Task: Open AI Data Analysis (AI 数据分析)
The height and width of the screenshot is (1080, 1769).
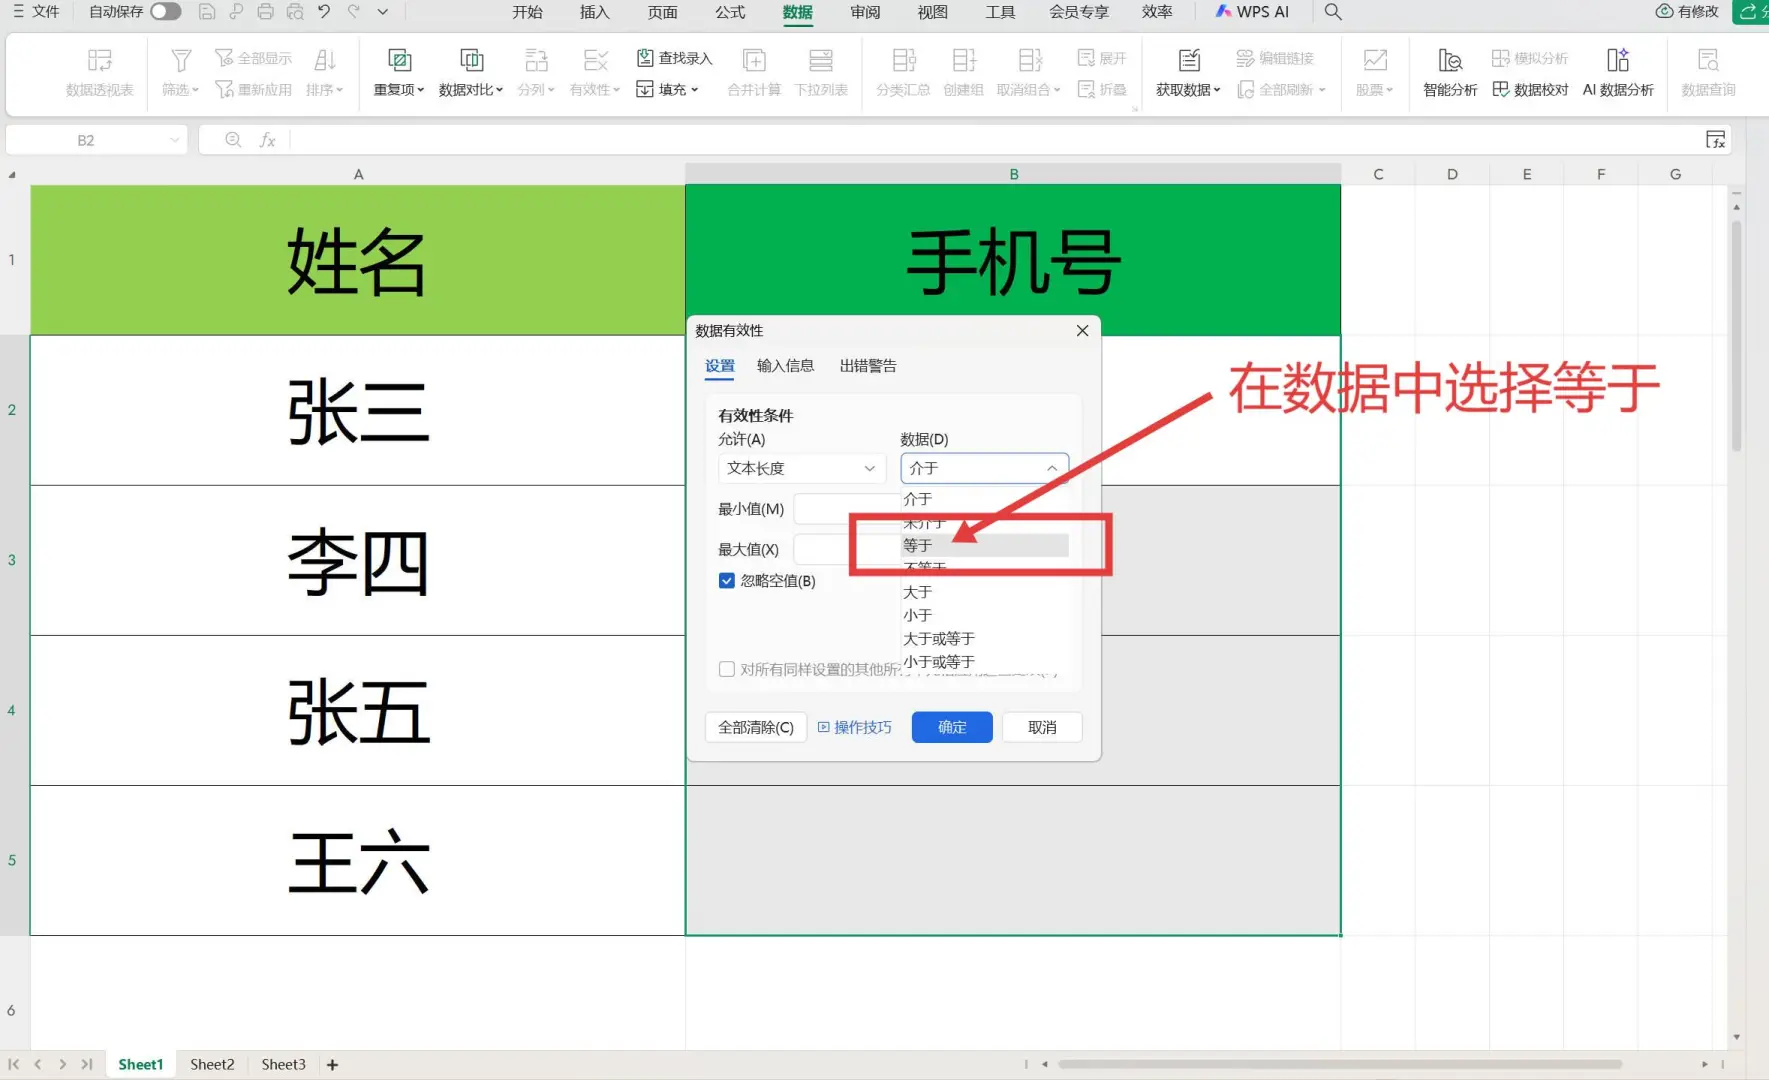Action: pyautogui.click(x=1618, y=73)
